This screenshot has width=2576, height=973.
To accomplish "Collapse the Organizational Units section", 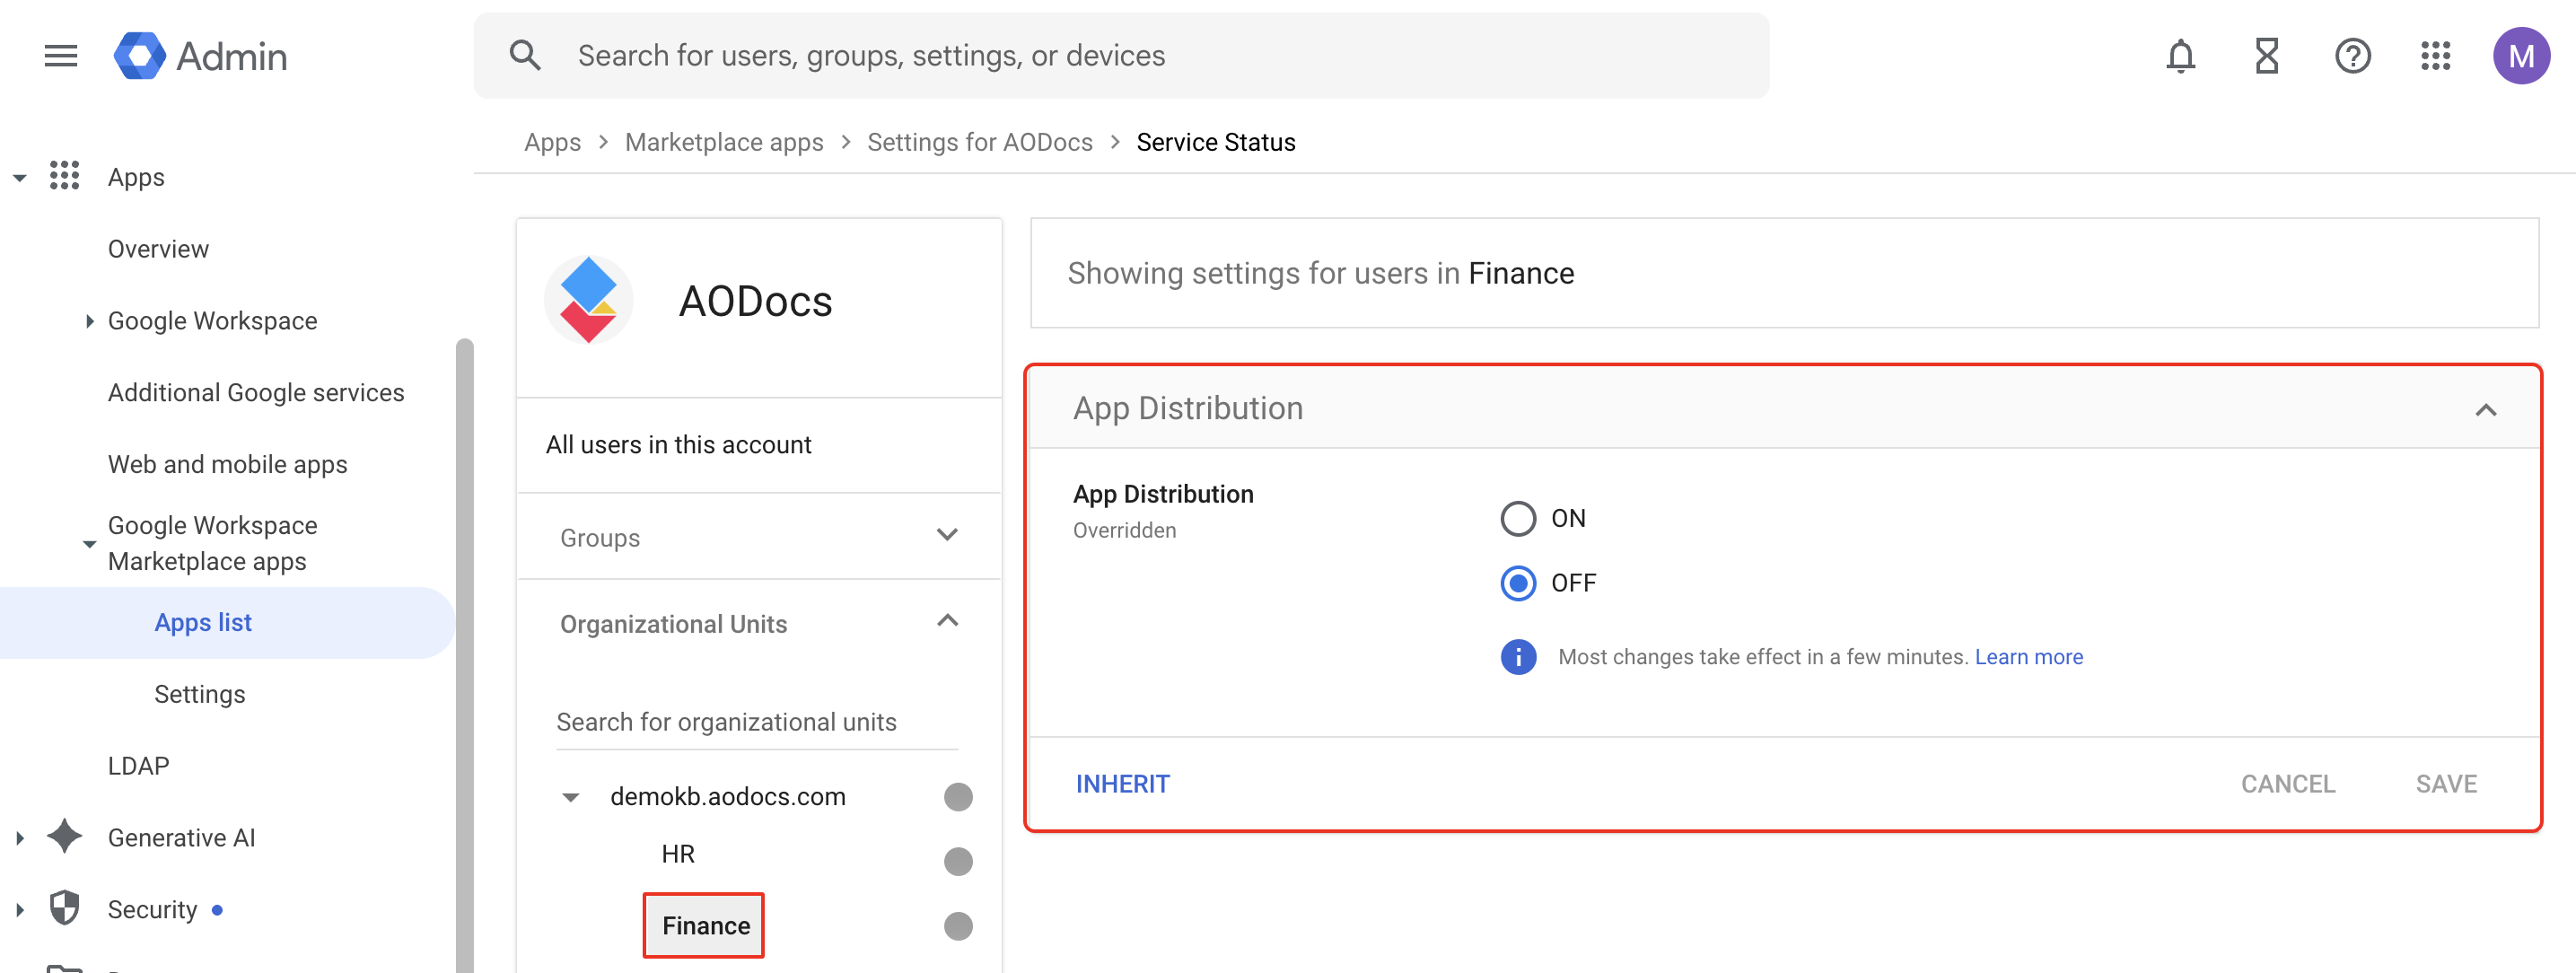I will point(946,621).
